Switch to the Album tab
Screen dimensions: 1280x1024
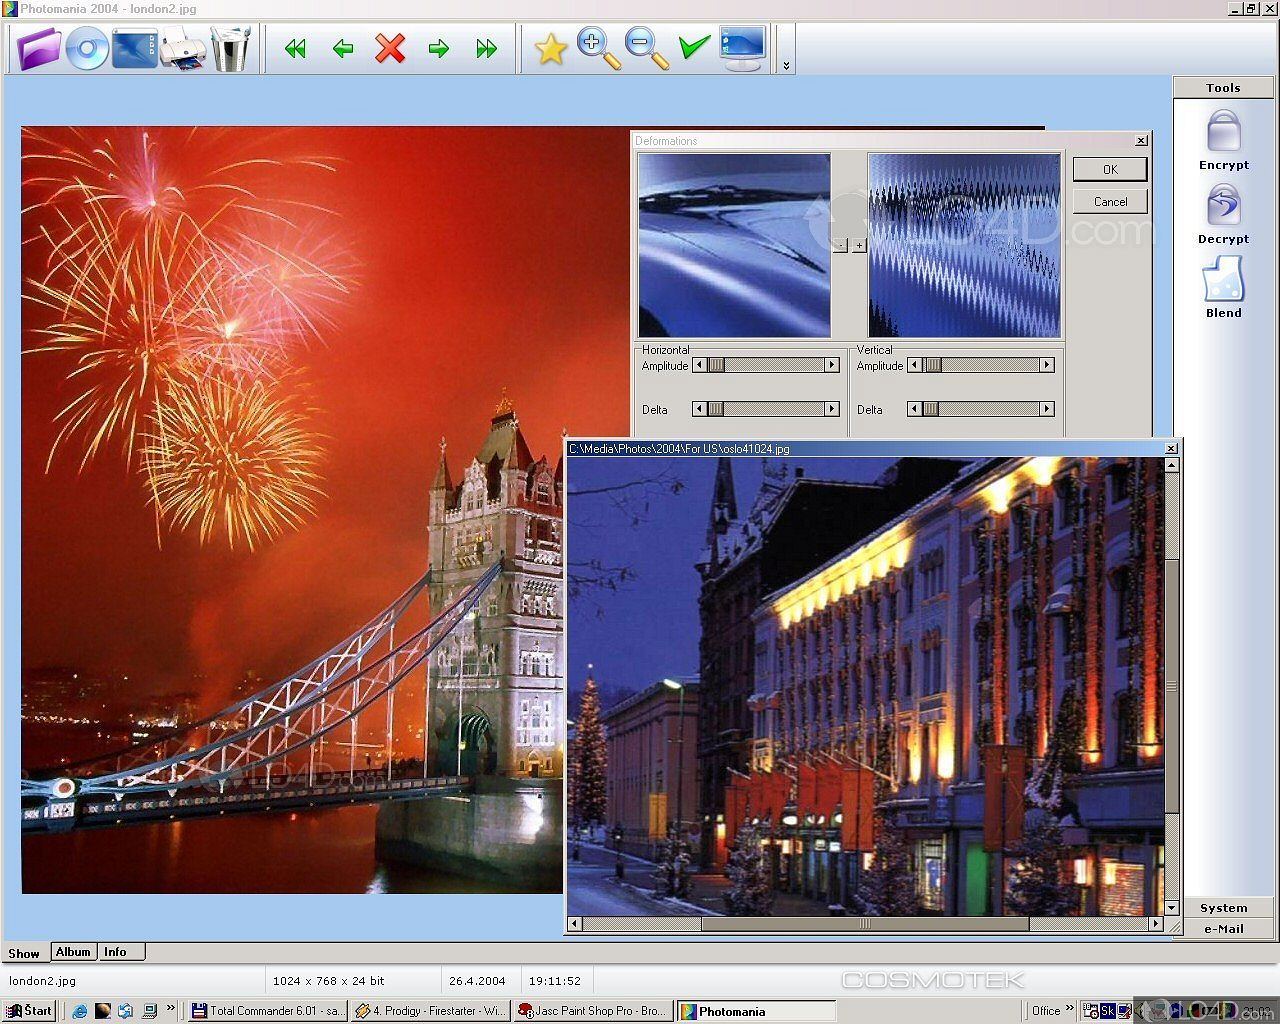(x=73, y=952)
